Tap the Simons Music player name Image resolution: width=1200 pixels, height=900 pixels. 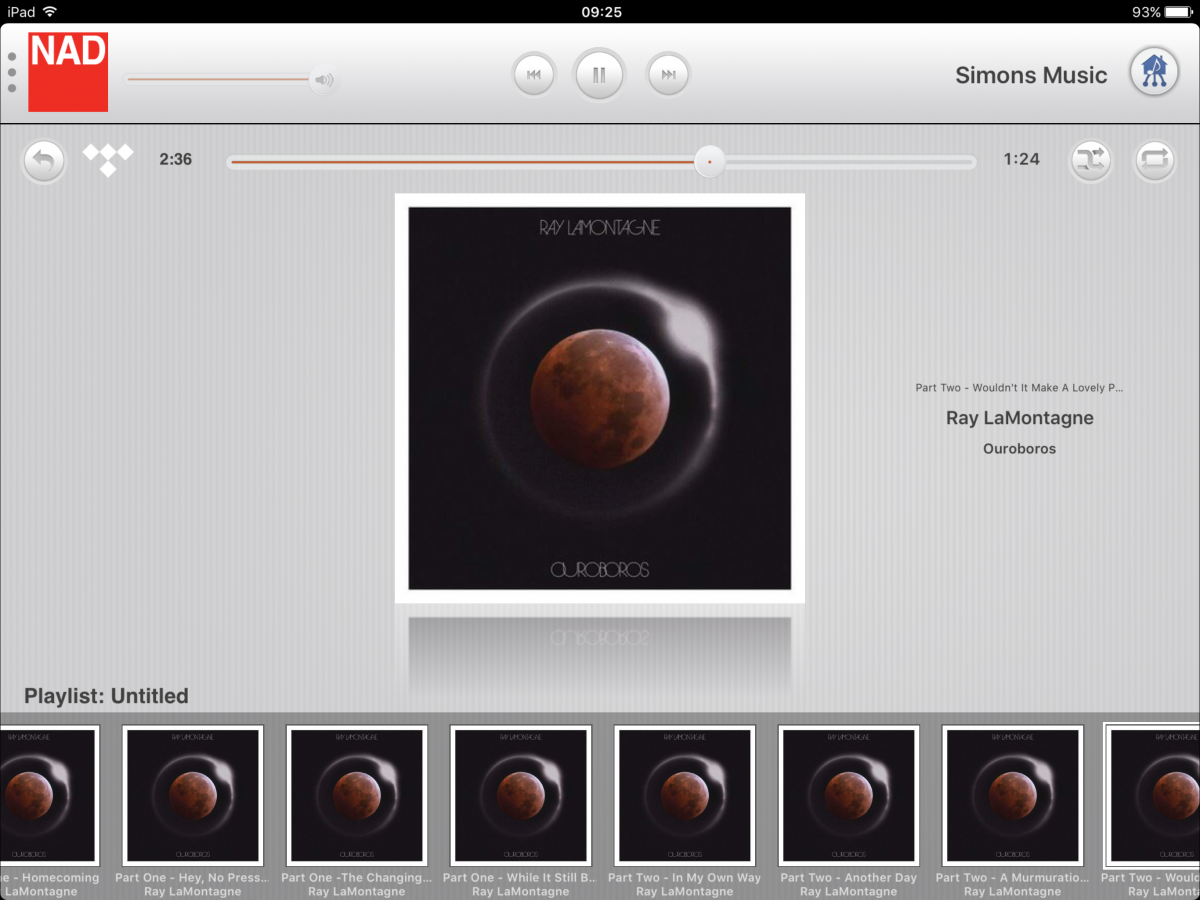pyautogui.click(x=1031, y=75)
